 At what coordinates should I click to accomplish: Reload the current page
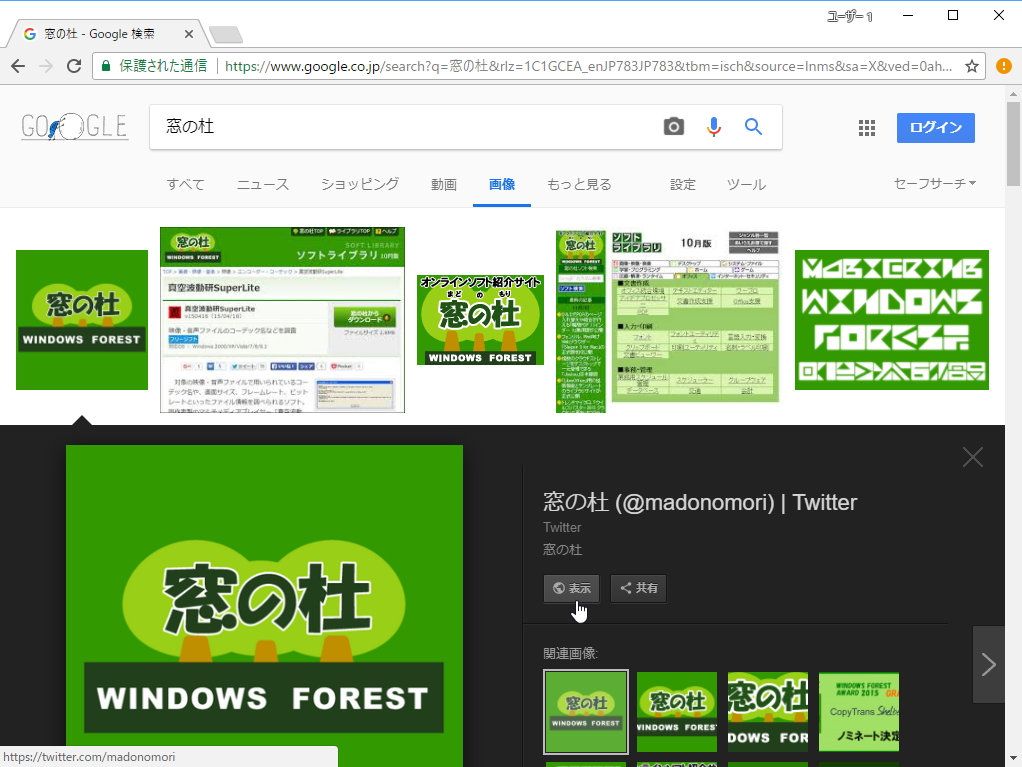(x=74, y=66)
